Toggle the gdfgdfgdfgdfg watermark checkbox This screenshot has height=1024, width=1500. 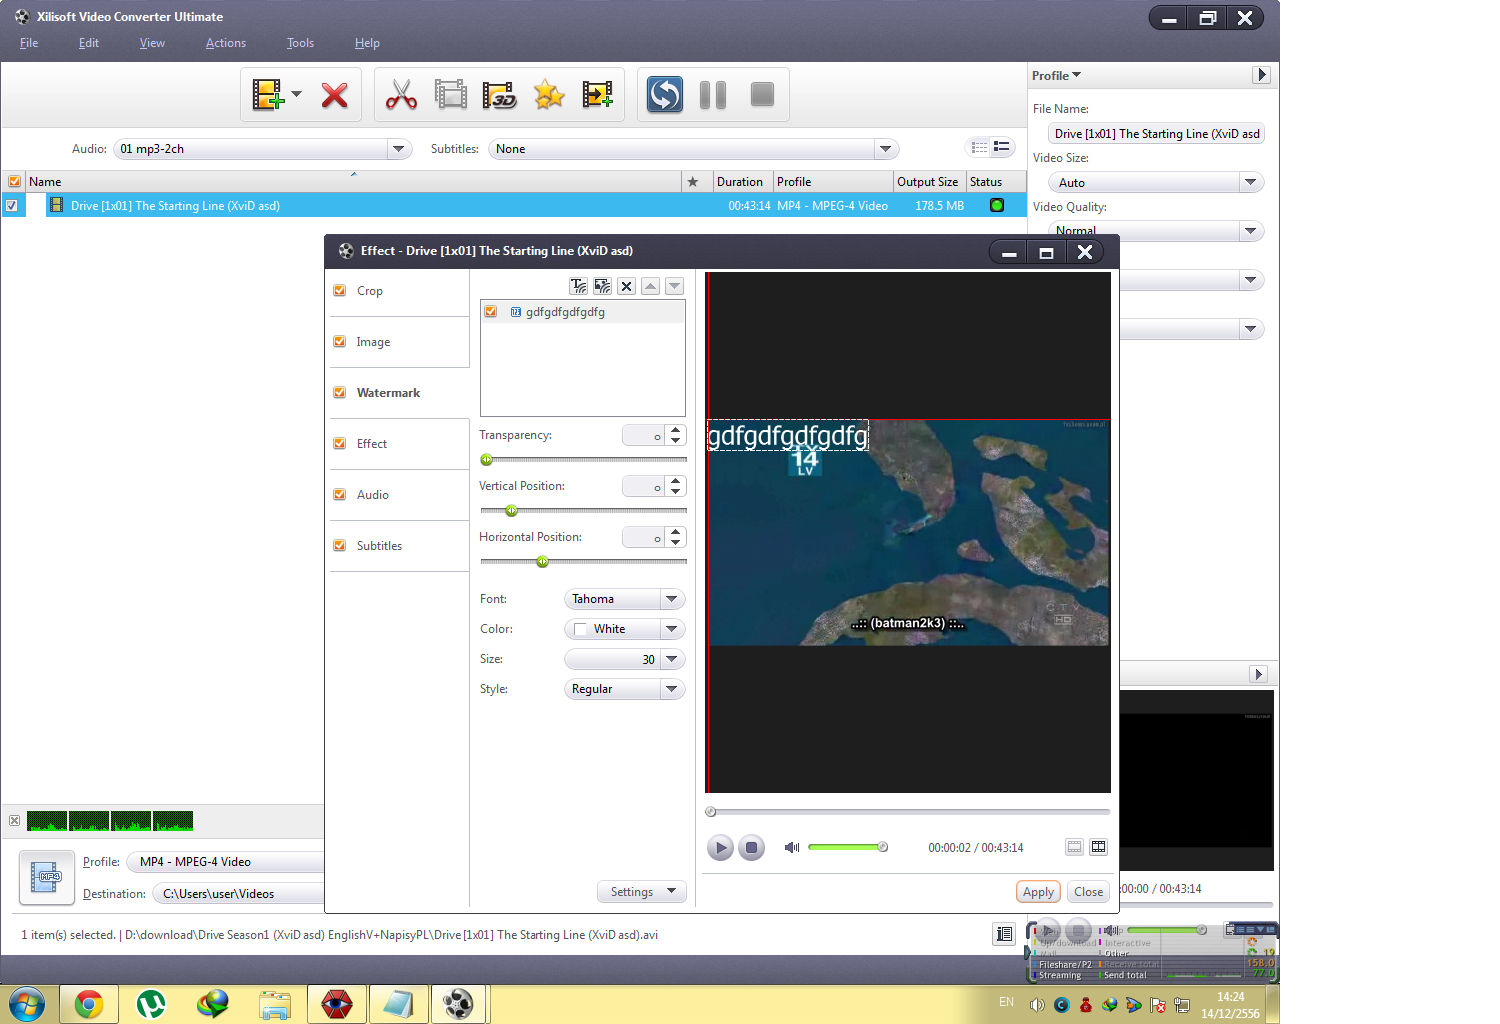pos(491,312)
